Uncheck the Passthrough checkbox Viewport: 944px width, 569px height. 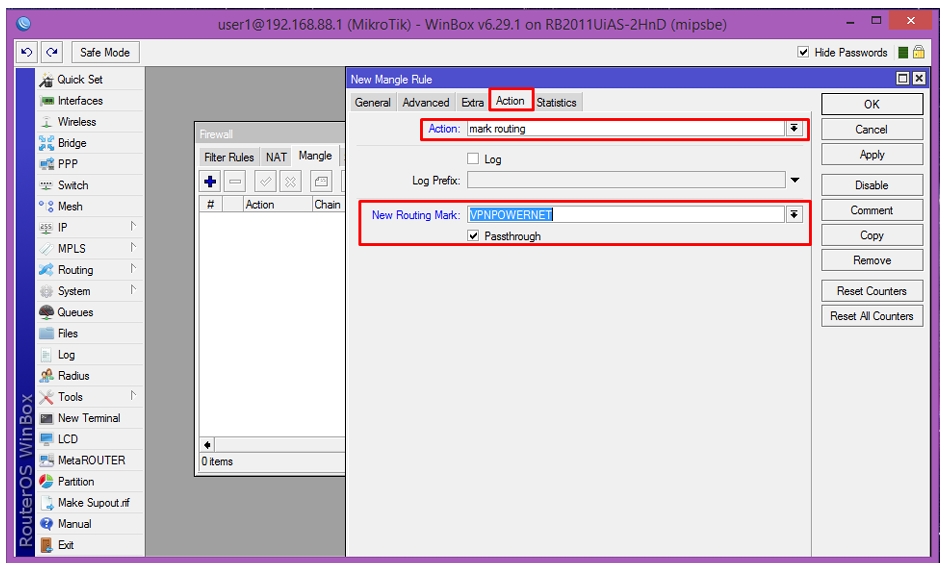point(473,236)
